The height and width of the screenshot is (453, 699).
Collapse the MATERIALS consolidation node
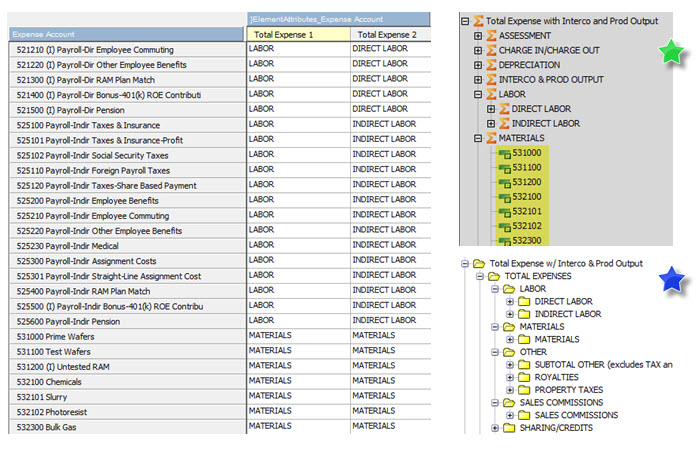click(478, 139)
